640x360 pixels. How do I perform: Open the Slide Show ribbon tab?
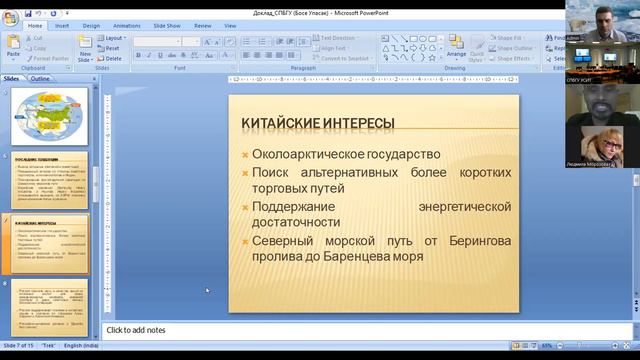tap(167, 26)
